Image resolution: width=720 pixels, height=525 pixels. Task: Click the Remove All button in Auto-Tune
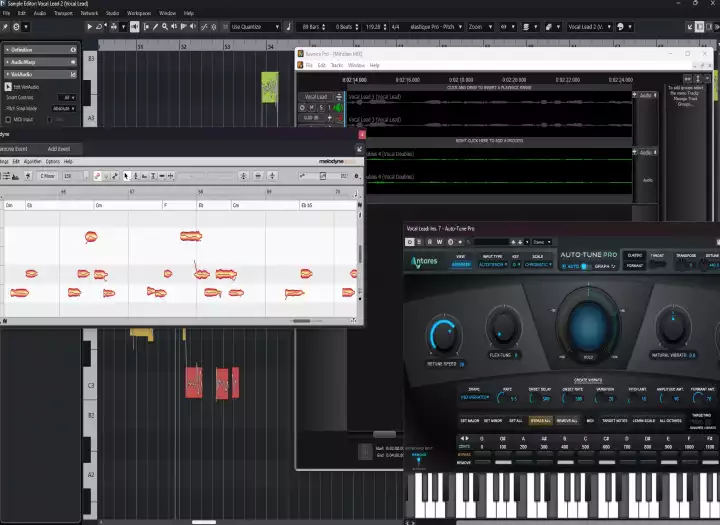coord(569,421)
